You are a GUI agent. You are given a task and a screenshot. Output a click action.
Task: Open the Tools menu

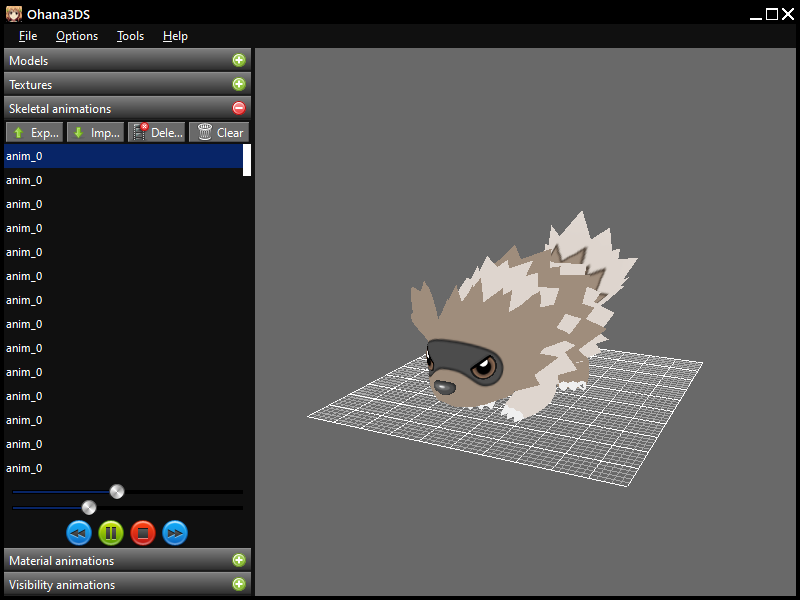pyautogui.click(x=130, y=36)
